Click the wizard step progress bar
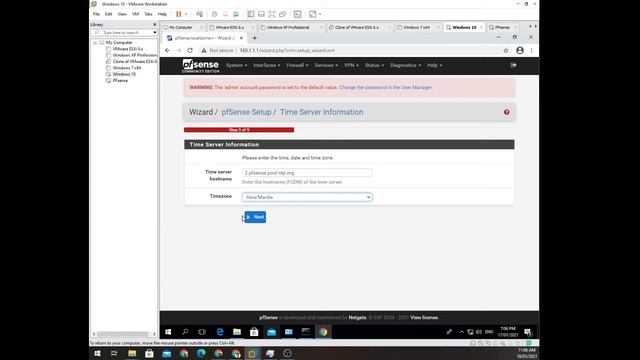640x360 pixels. pos(239,130)
